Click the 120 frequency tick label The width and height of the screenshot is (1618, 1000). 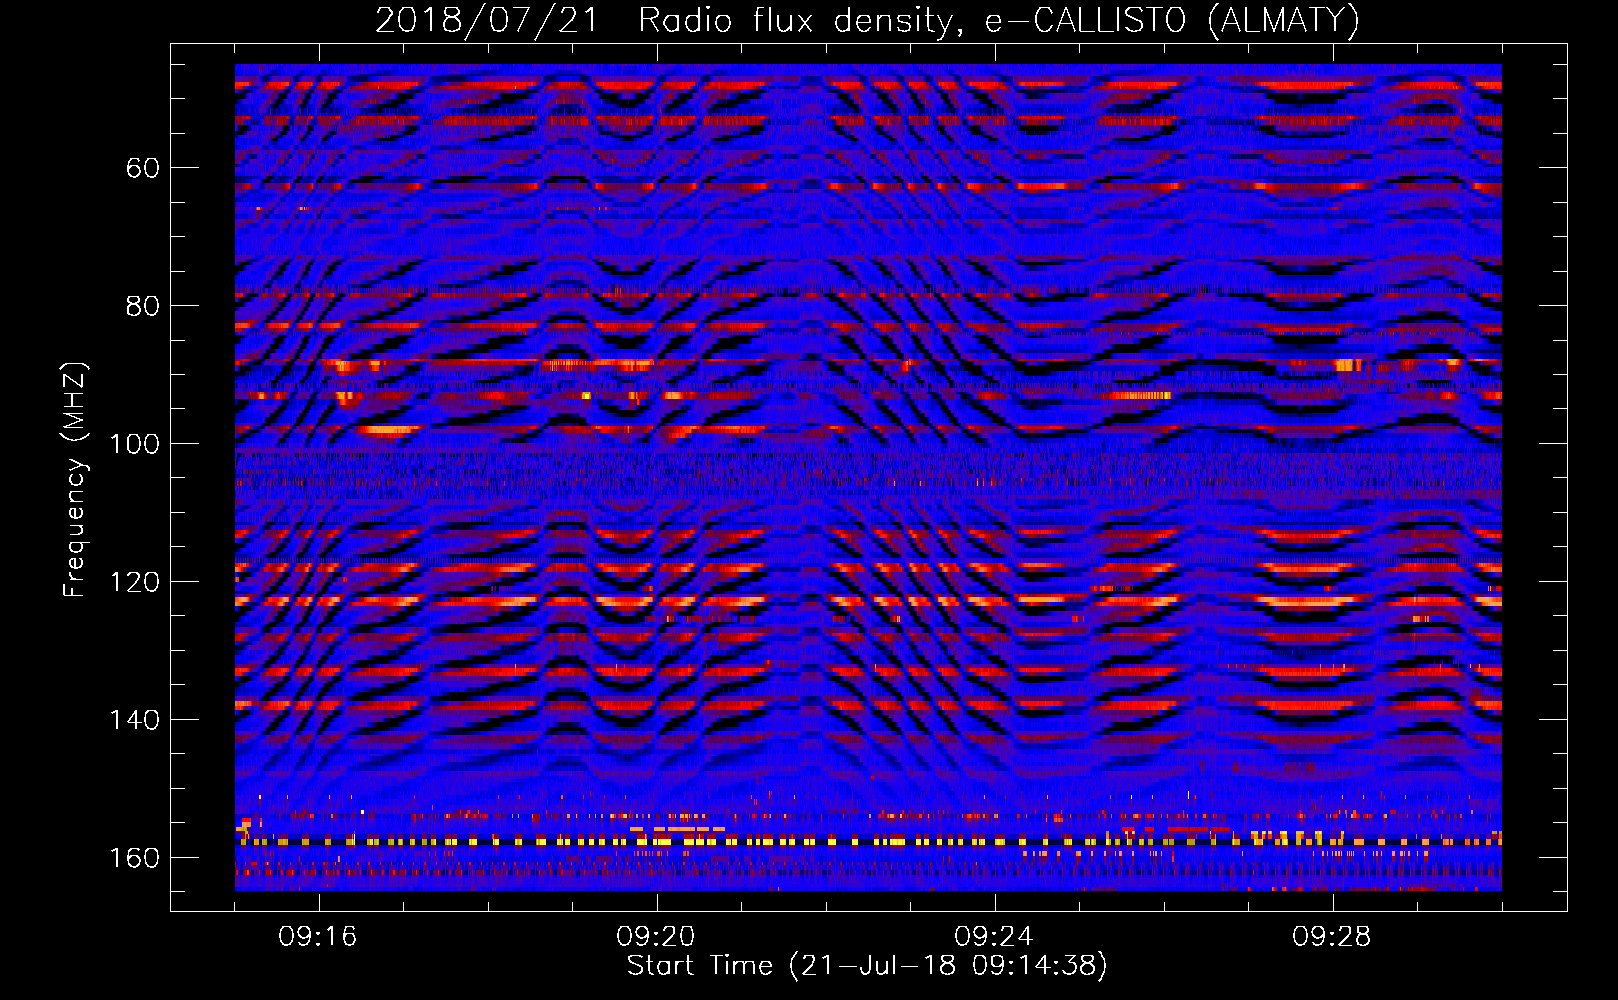pyautogui.click(x=135, y=582)
